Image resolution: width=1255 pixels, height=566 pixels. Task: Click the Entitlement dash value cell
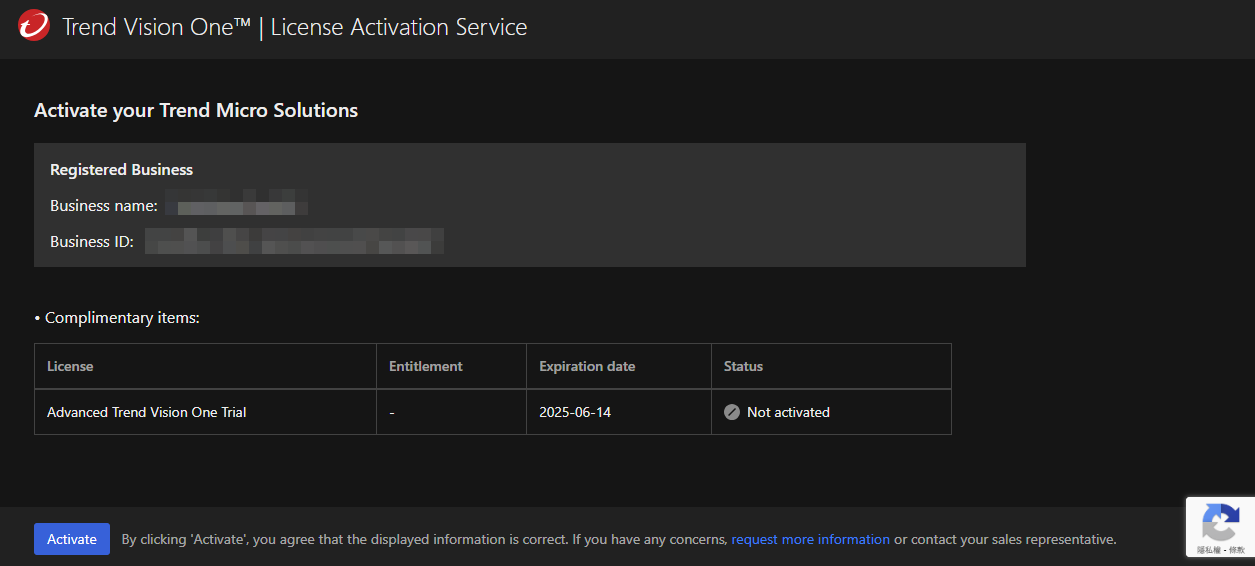tap(392, 412)
